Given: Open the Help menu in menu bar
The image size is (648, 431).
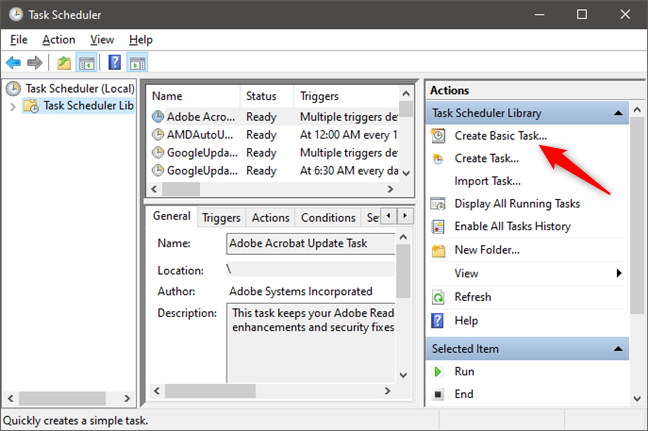Looking at the screenshot, I should [x=141, y=40].
